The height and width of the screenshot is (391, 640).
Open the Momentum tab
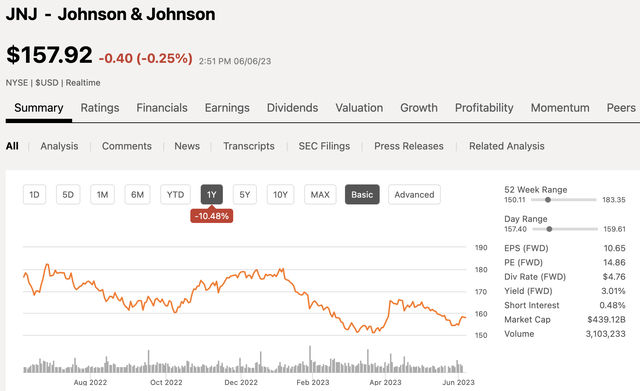560,108
